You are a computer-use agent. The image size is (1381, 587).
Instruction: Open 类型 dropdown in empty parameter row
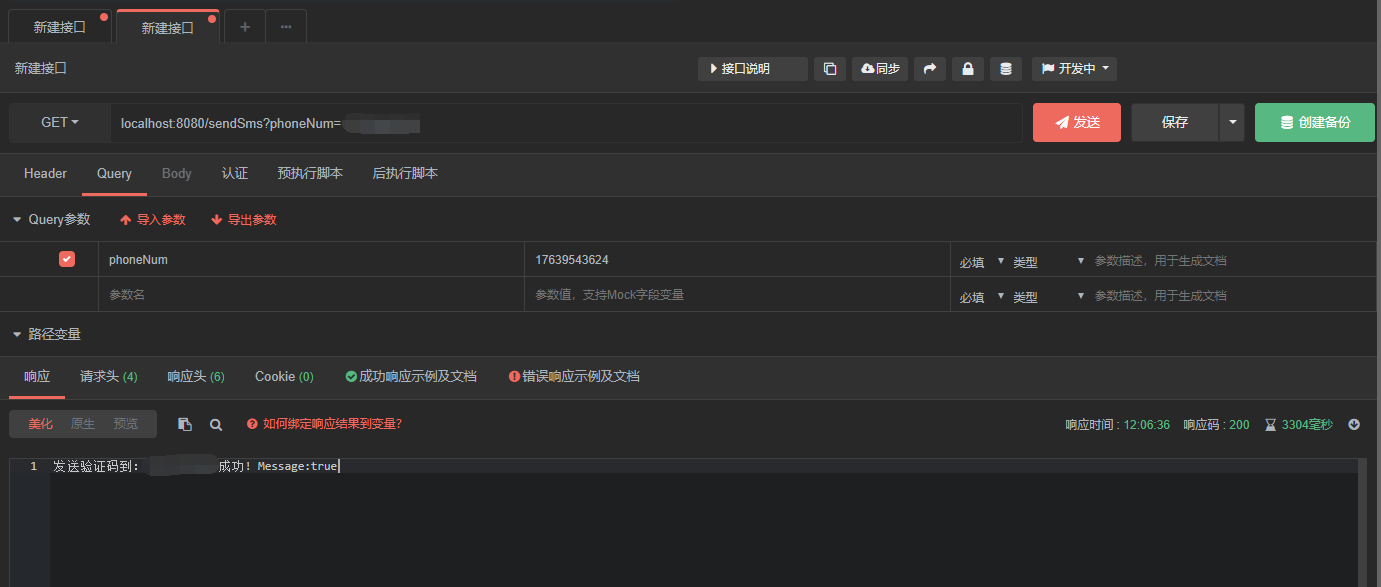[1048, 296]
